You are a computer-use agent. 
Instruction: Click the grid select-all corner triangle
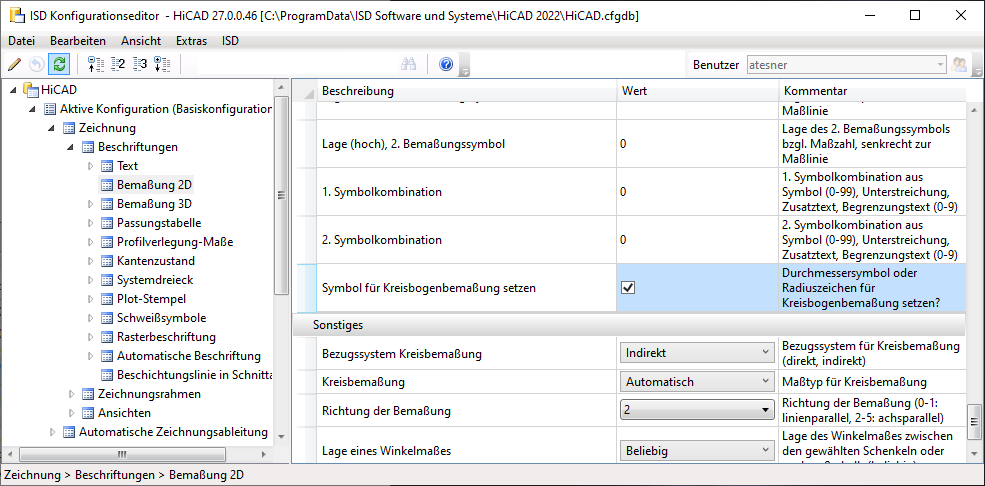point(308,94)
